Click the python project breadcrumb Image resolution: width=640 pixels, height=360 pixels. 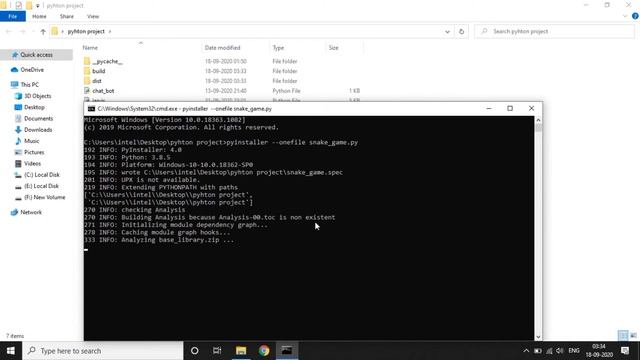(x=86, y=31)
